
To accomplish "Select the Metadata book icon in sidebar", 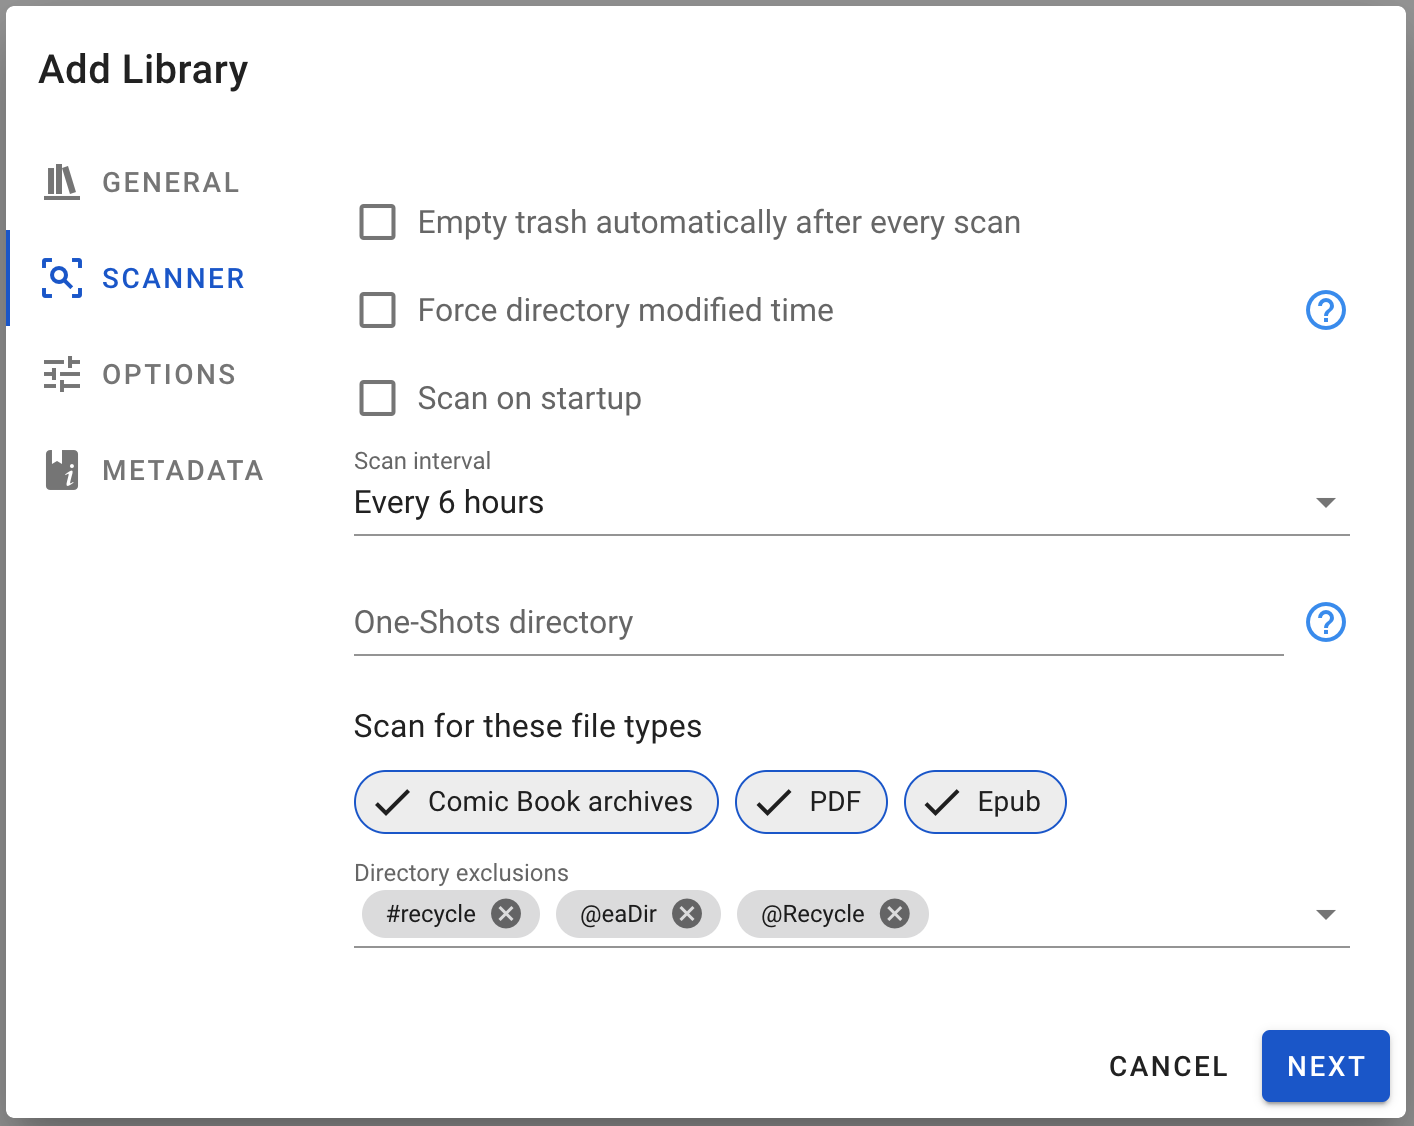I will (61, 470).
